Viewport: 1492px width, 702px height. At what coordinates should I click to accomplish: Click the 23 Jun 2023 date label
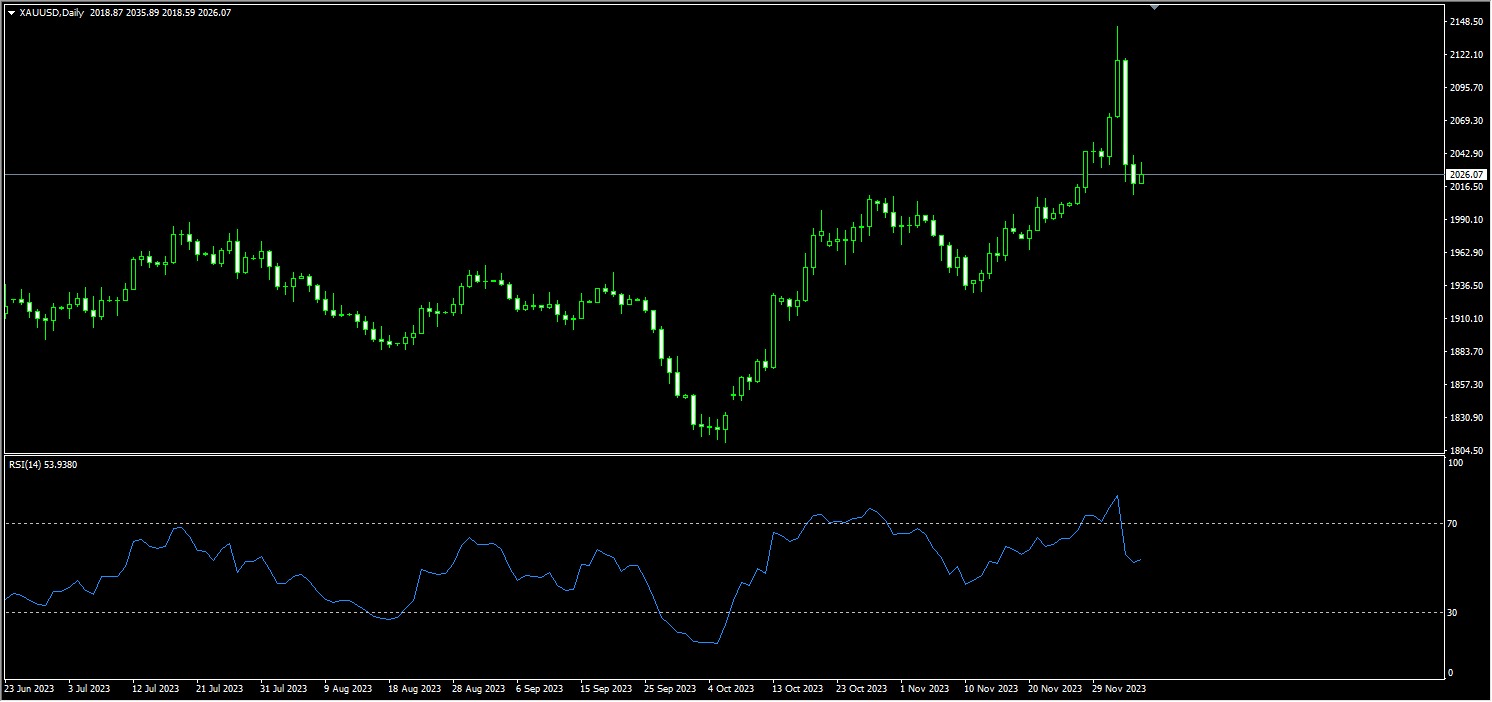point(30,689)
